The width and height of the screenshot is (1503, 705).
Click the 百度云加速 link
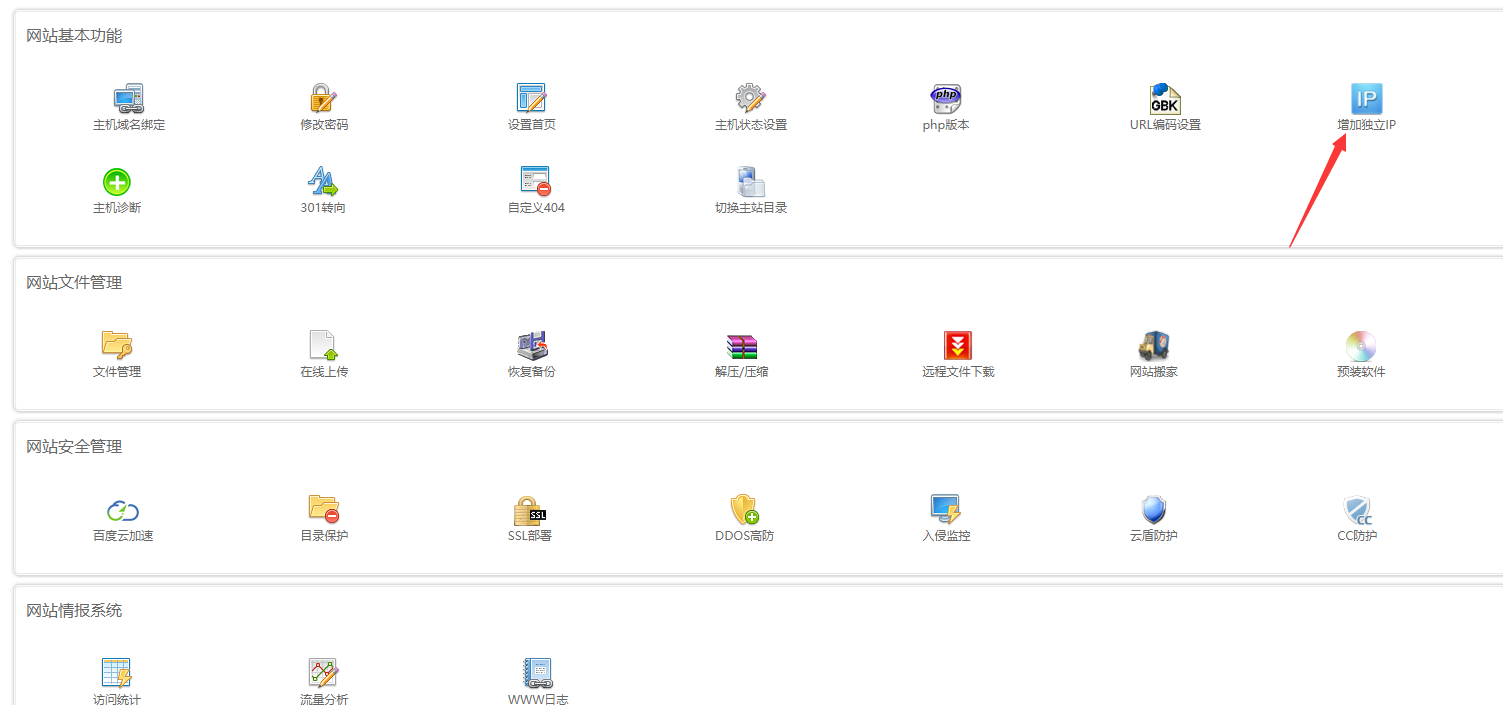[x=123, y=535]
